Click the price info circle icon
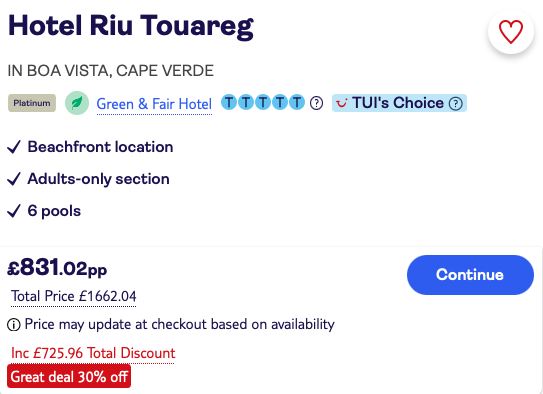This screenshot has width=543, height=394. [x=14, y=325]
